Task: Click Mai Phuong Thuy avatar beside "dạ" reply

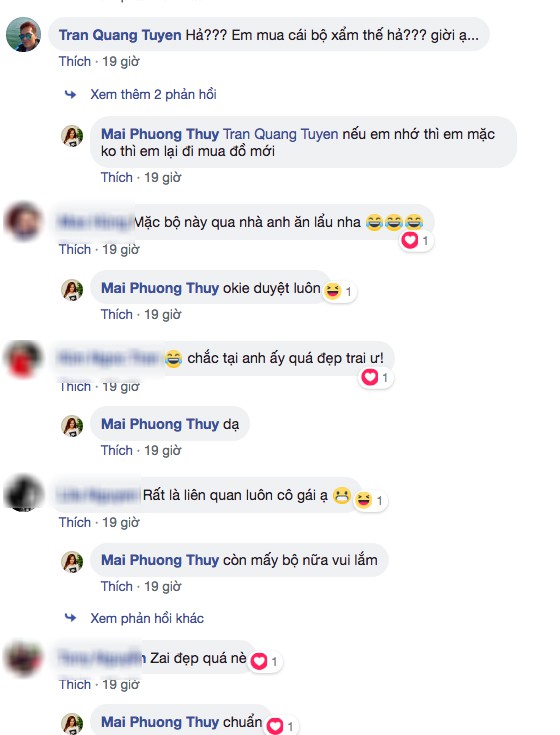Action: [x=72, y=426]
